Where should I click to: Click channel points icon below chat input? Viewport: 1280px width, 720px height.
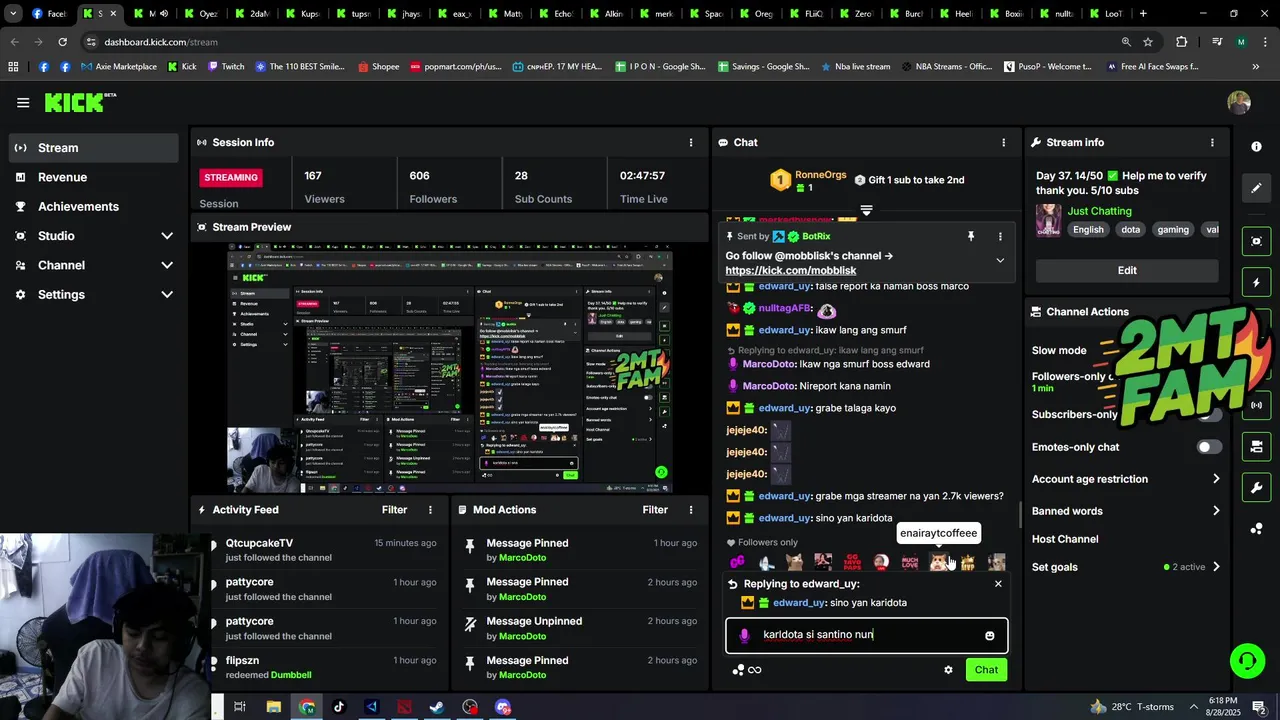(738, 670)
